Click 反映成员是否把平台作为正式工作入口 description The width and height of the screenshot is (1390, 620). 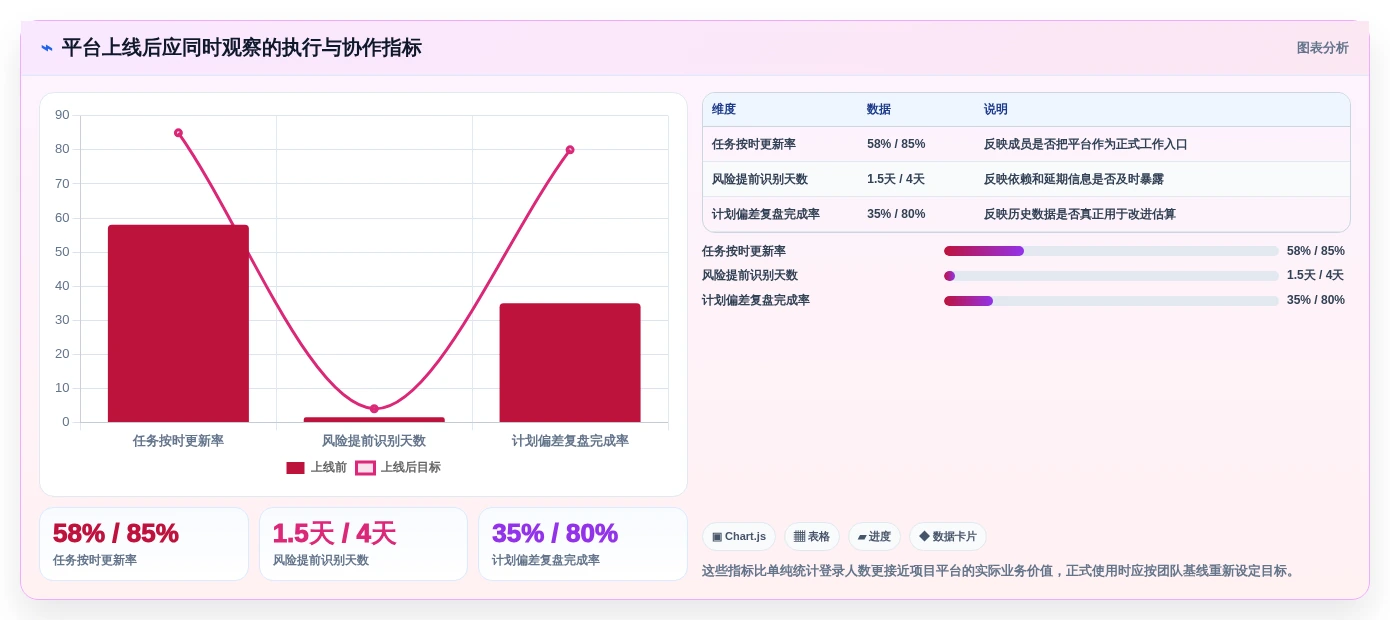click(x=1086, y=144)
